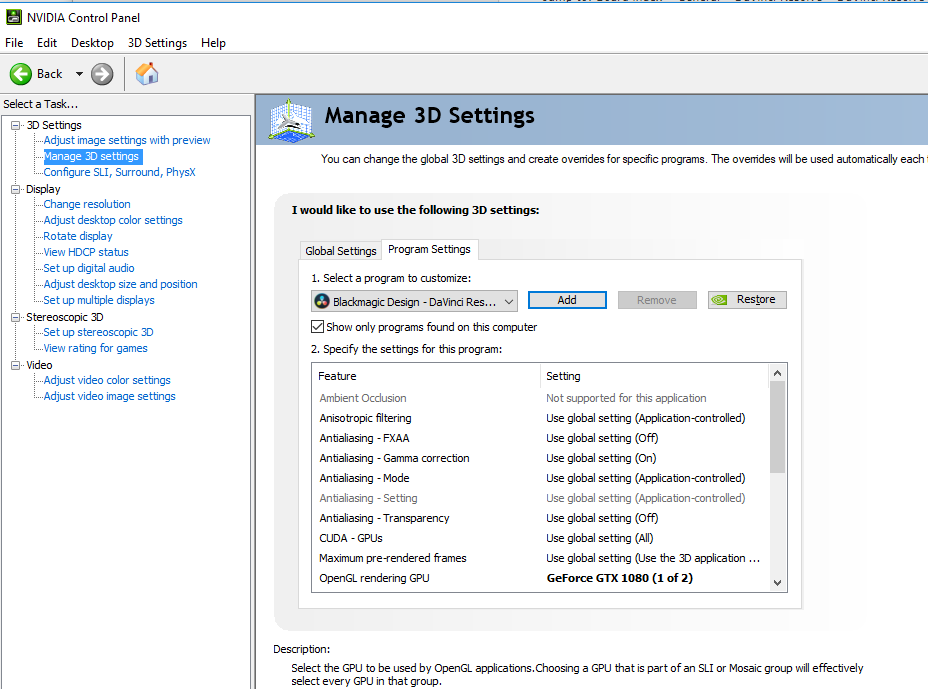Open the Edit menu
The image size is (928, 689).
click(x=47, y=43)
